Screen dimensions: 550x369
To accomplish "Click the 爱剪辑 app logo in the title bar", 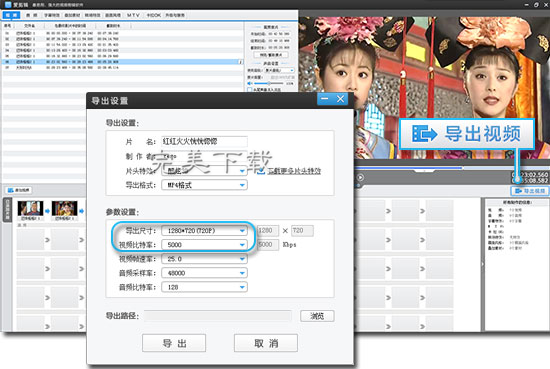I will (8, 5).
